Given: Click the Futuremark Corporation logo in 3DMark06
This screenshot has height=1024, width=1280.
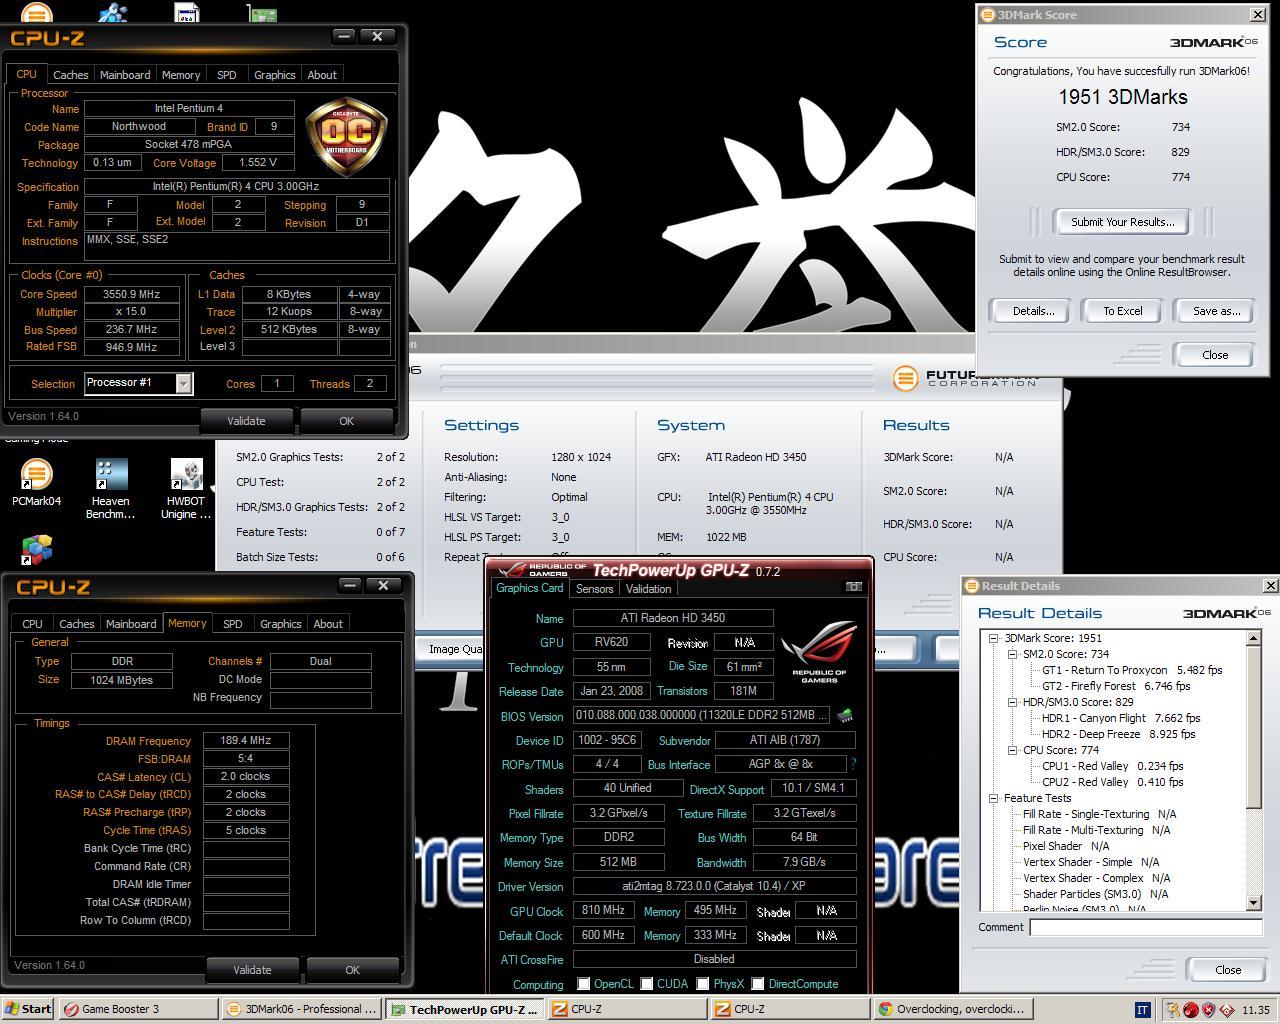Looking at the screenshot, I should click(964, 378).
